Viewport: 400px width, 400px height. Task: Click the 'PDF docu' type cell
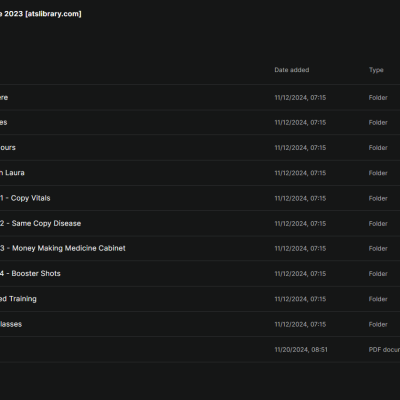coord(384,350)
